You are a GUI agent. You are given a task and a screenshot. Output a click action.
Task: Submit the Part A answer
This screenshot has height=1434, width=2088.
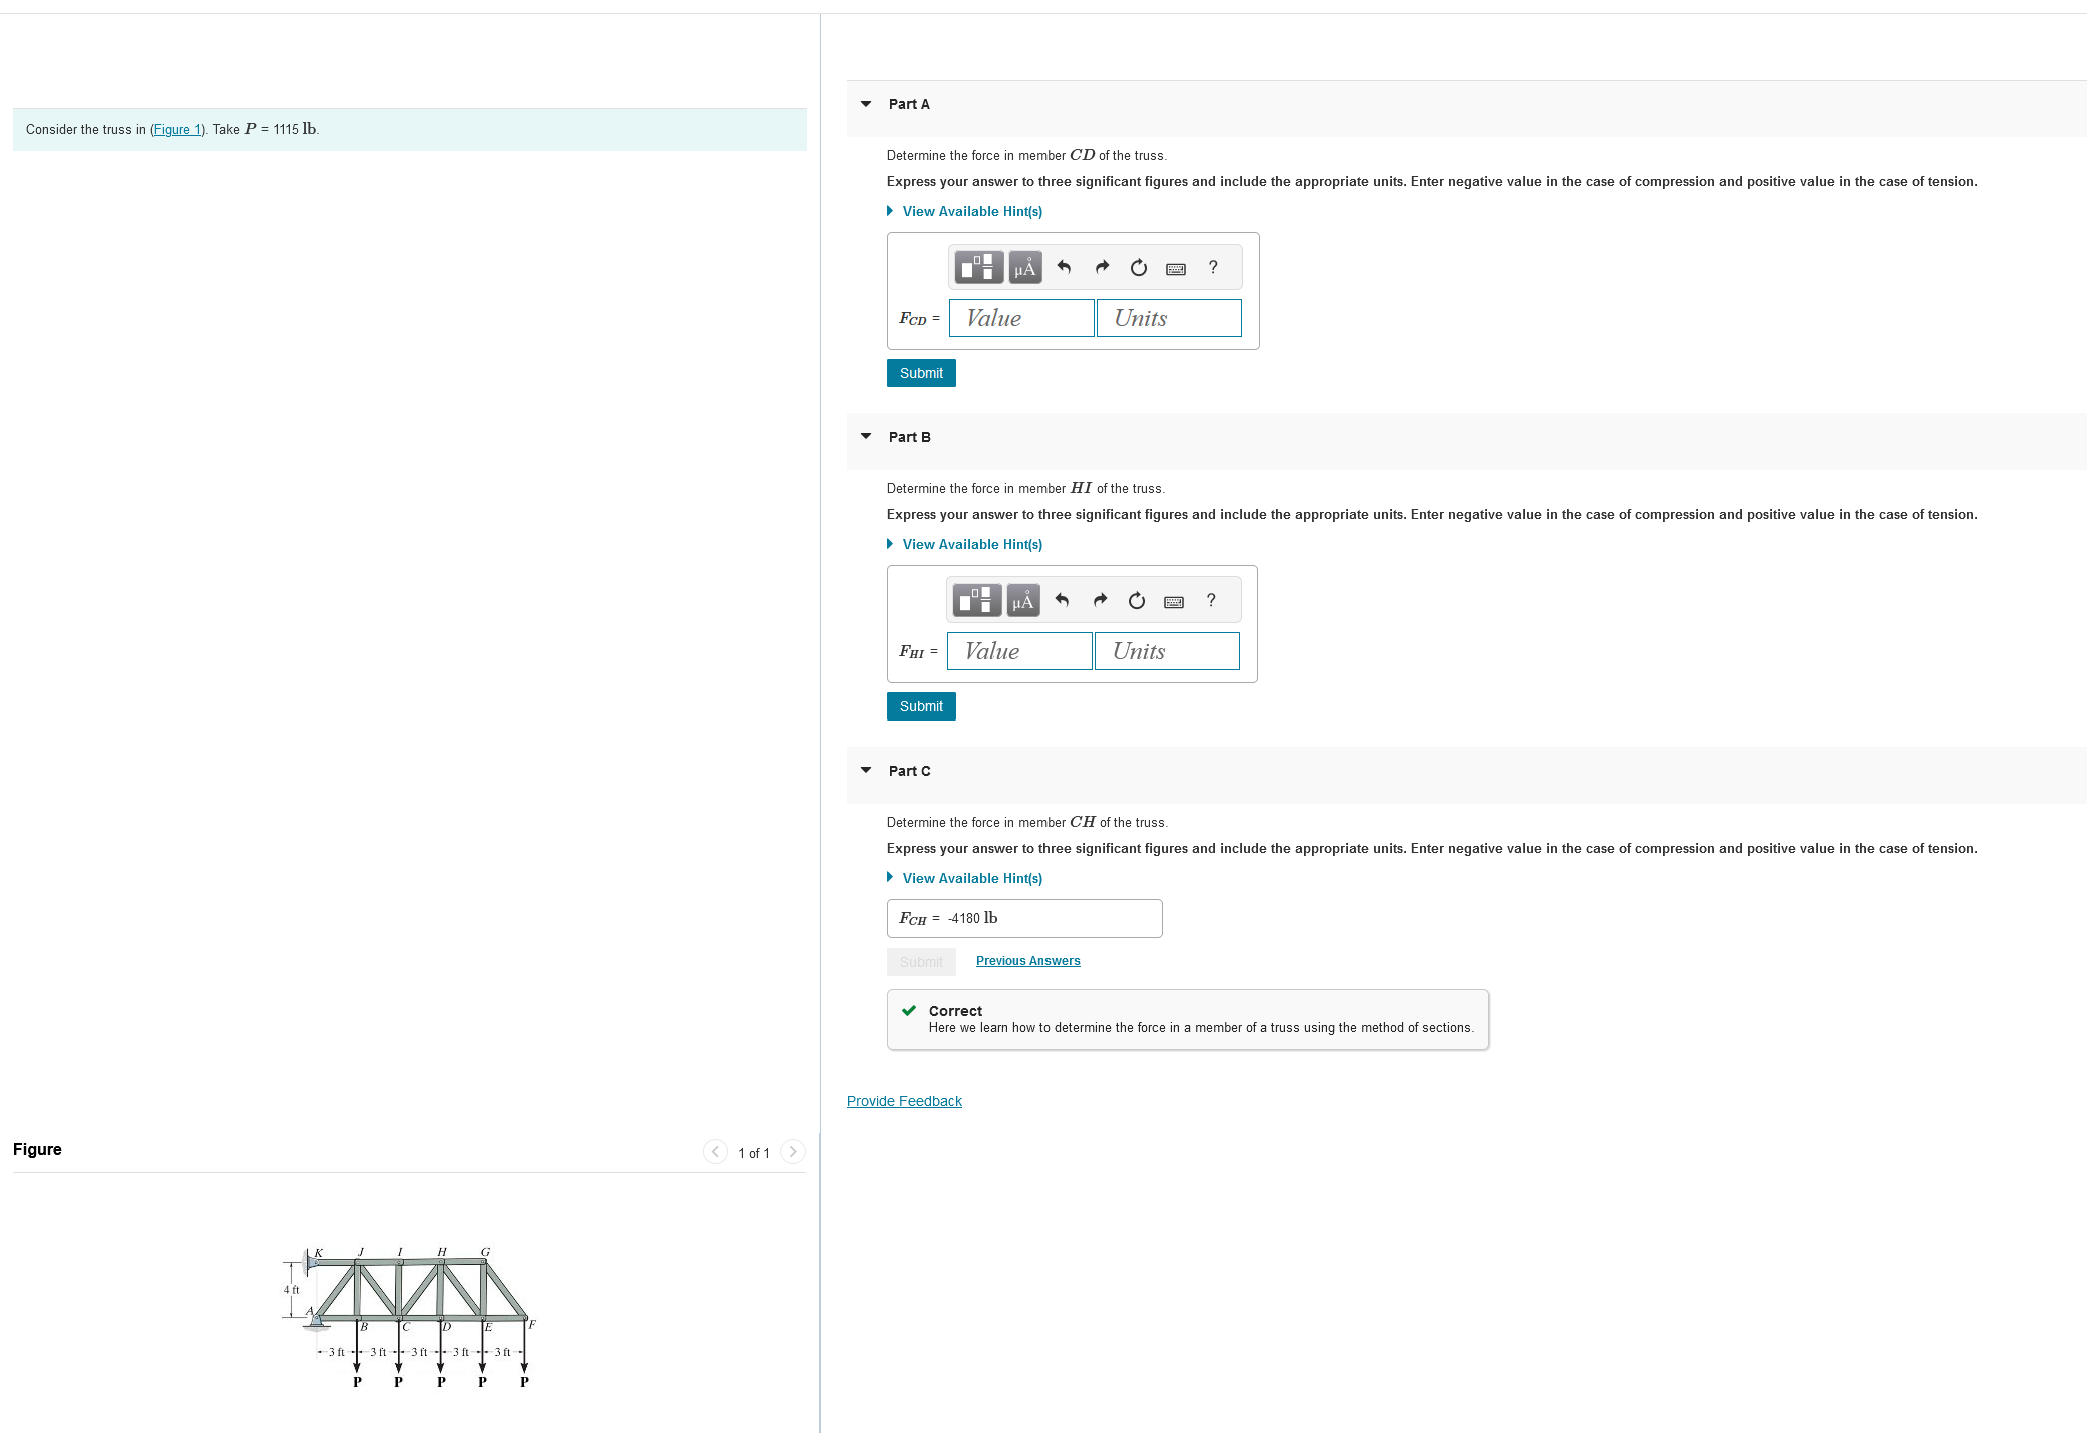point(920,372)
